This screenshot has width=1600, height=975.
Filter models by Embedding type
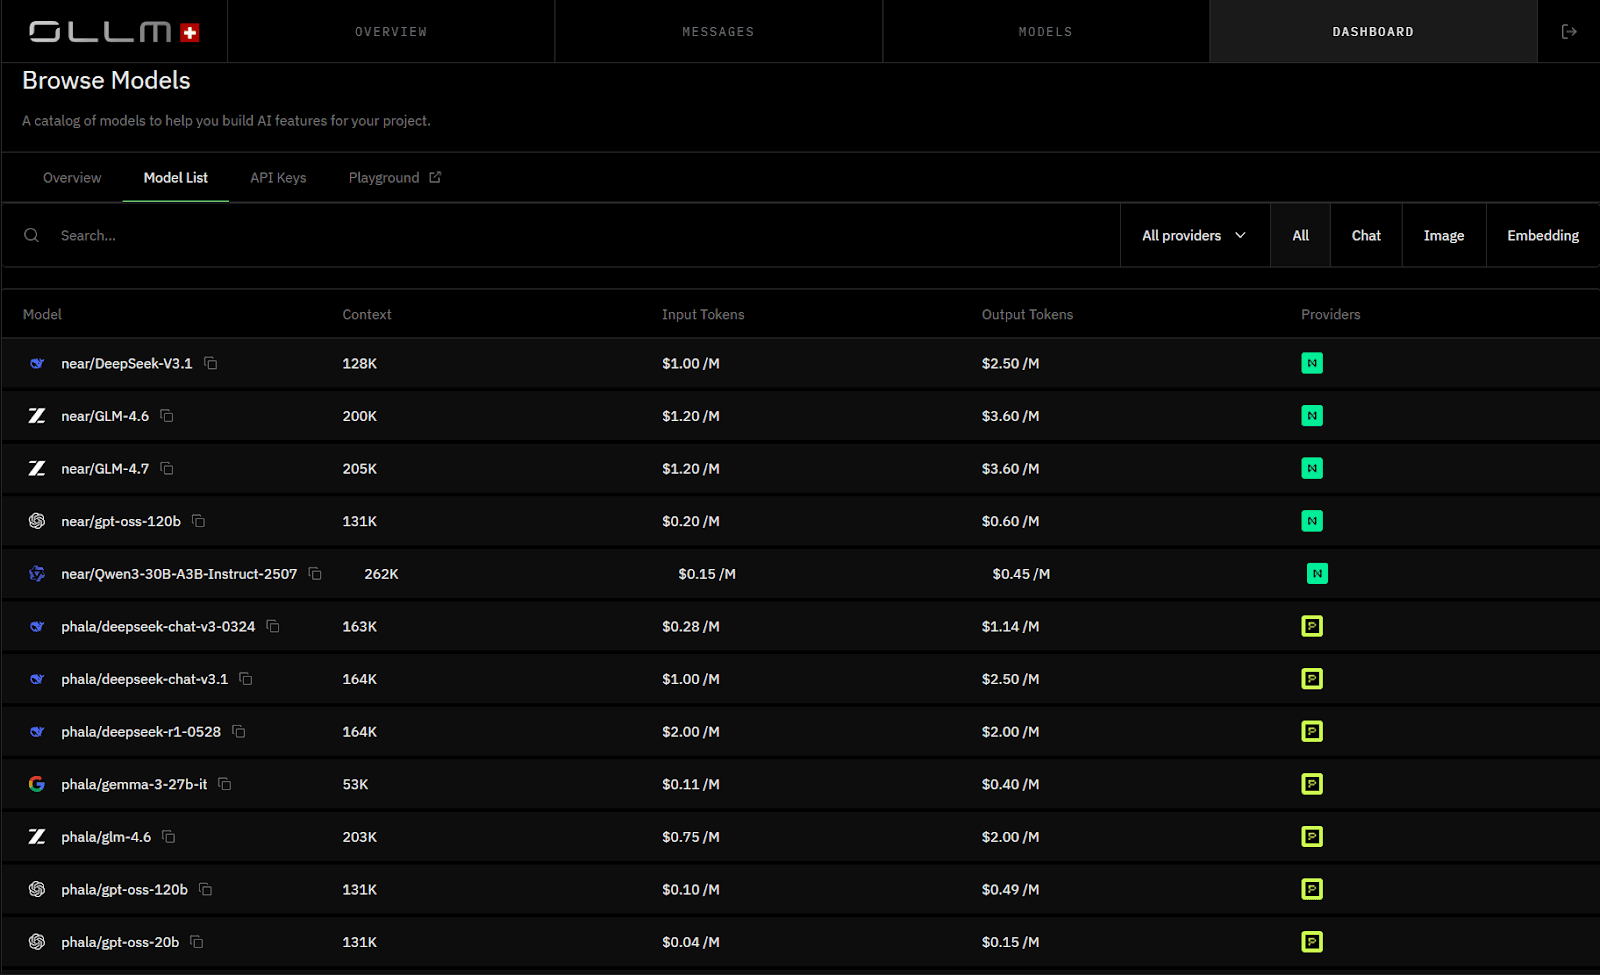1543,235
